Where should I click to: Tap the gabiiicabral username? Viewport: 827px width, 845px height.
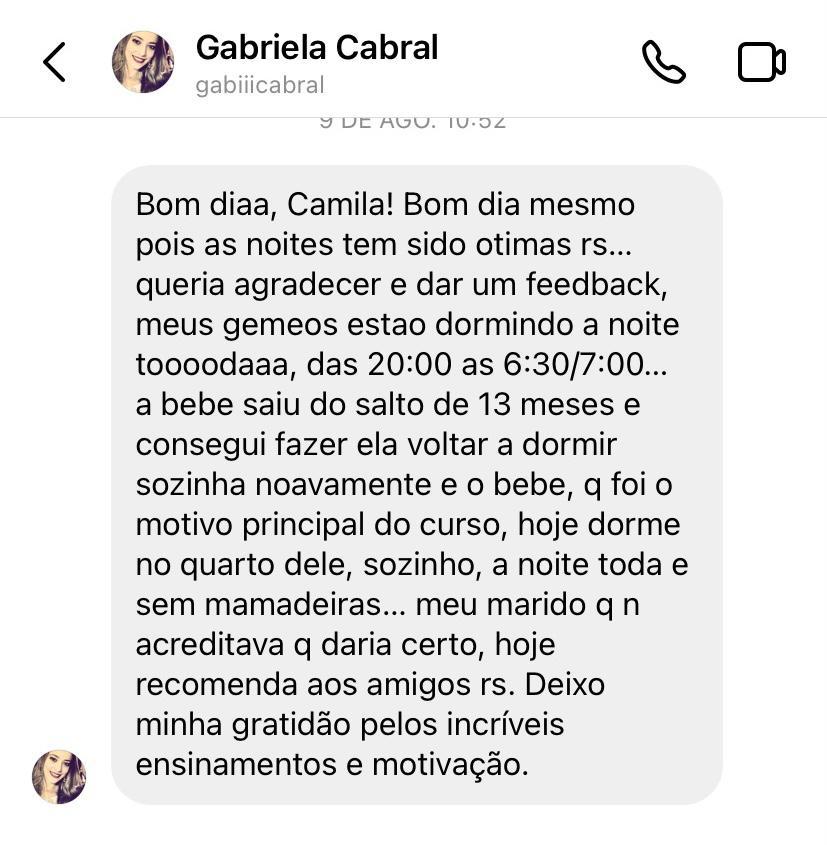[x=260, y=85]
